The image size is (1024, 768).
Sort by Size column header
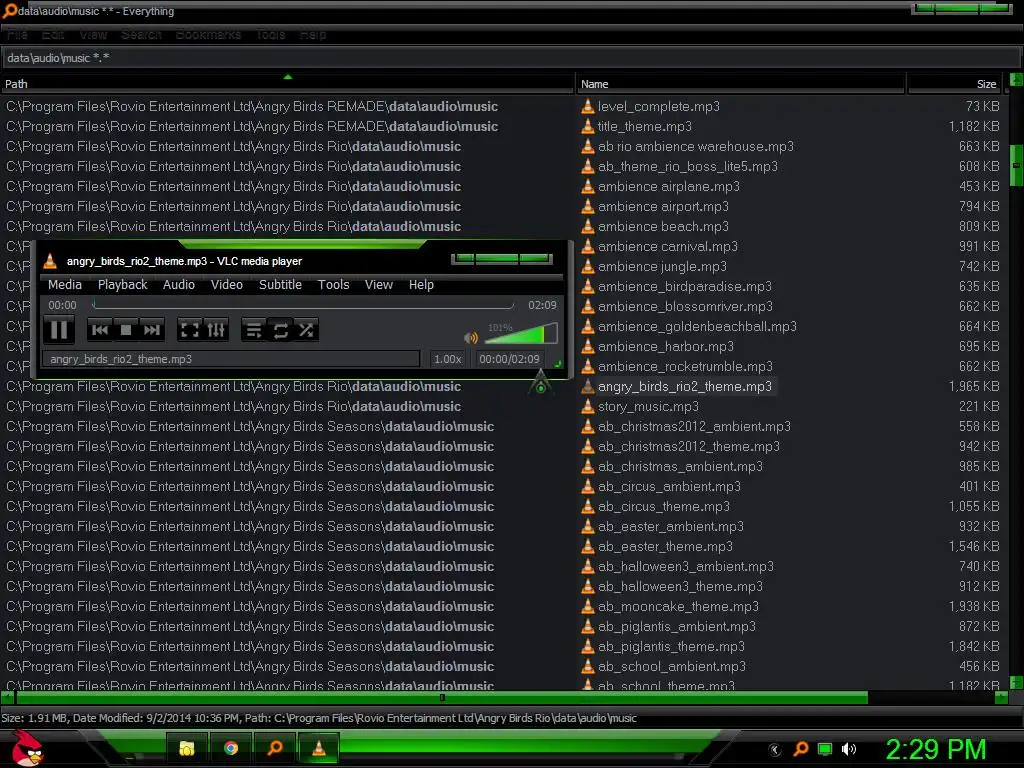(x=957, y=84)
